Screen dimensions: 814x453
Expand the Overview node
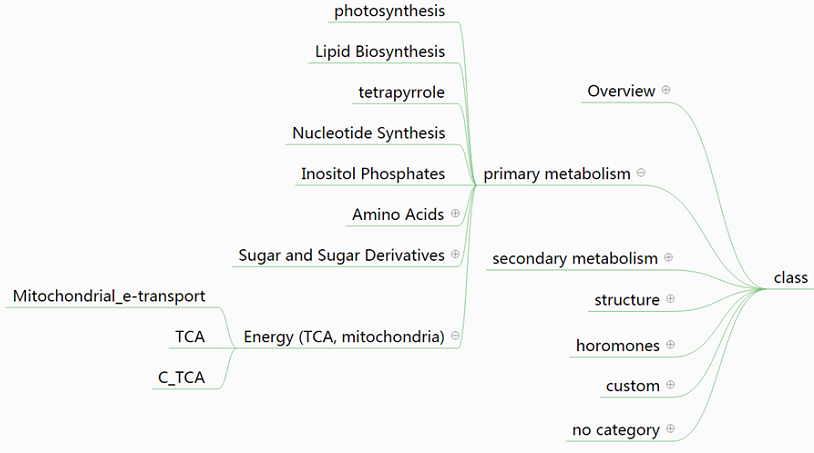[x=666, y=90]
